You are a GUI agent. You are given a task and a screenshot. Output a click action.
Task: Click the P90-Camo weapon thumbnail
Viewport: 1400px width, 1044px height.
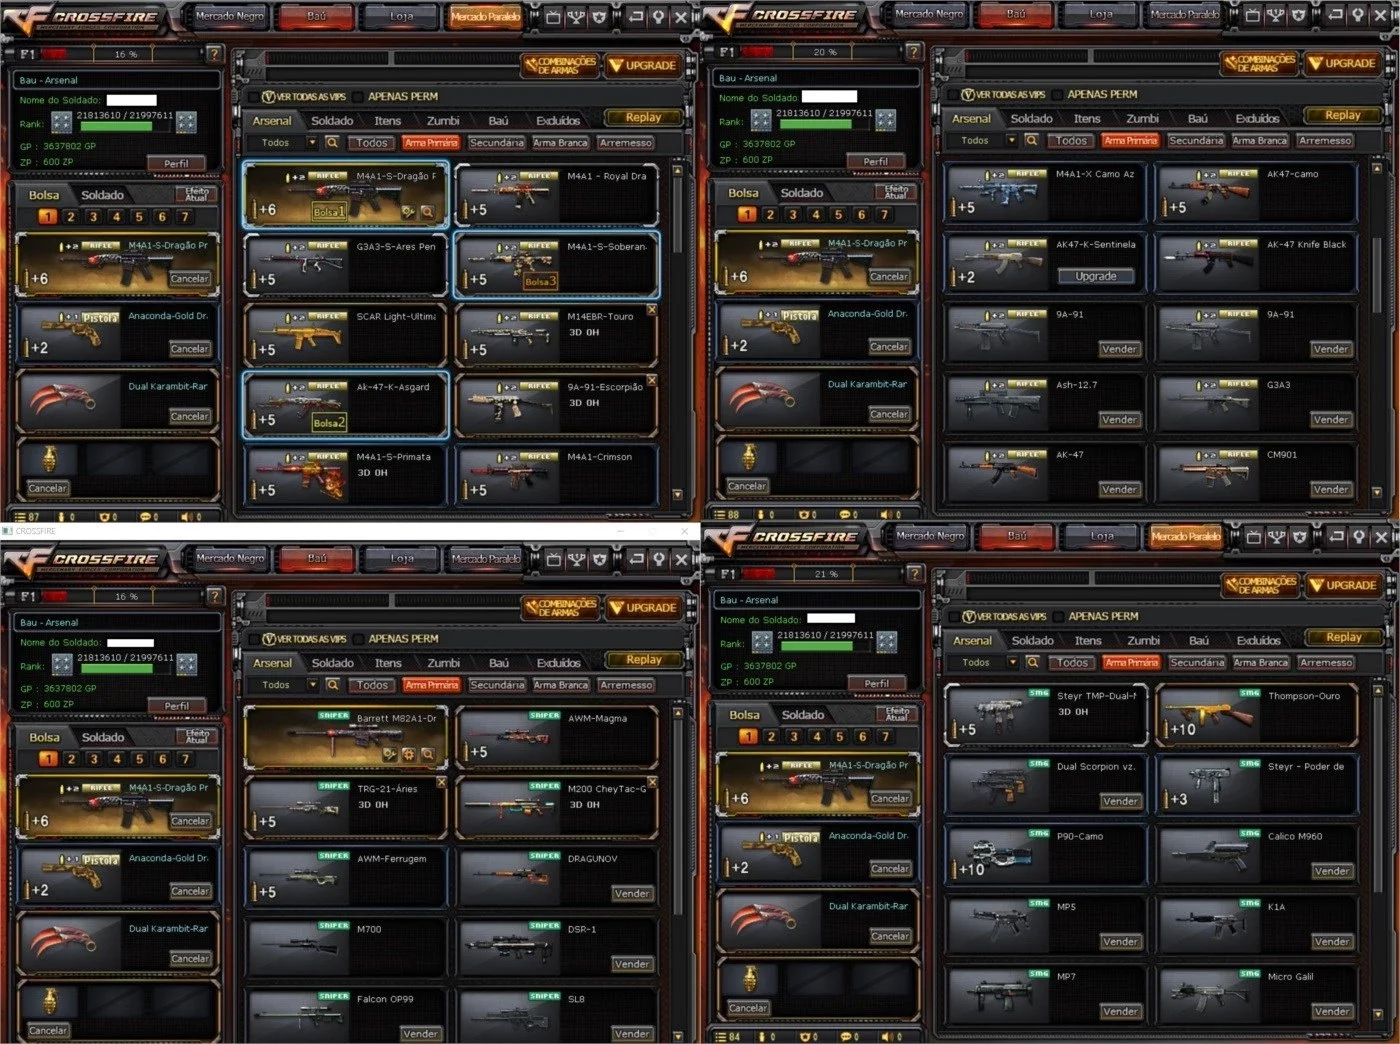(x=1001, y=856)
